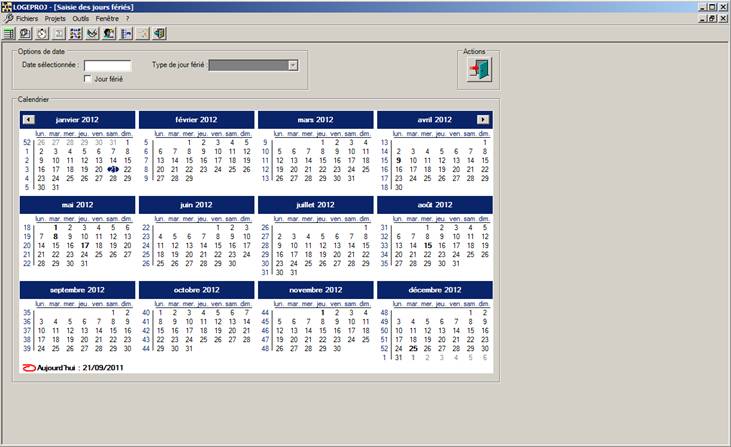Click the user portrait toolbar icon
Viewport: 731px width, 447px height.
108,33
